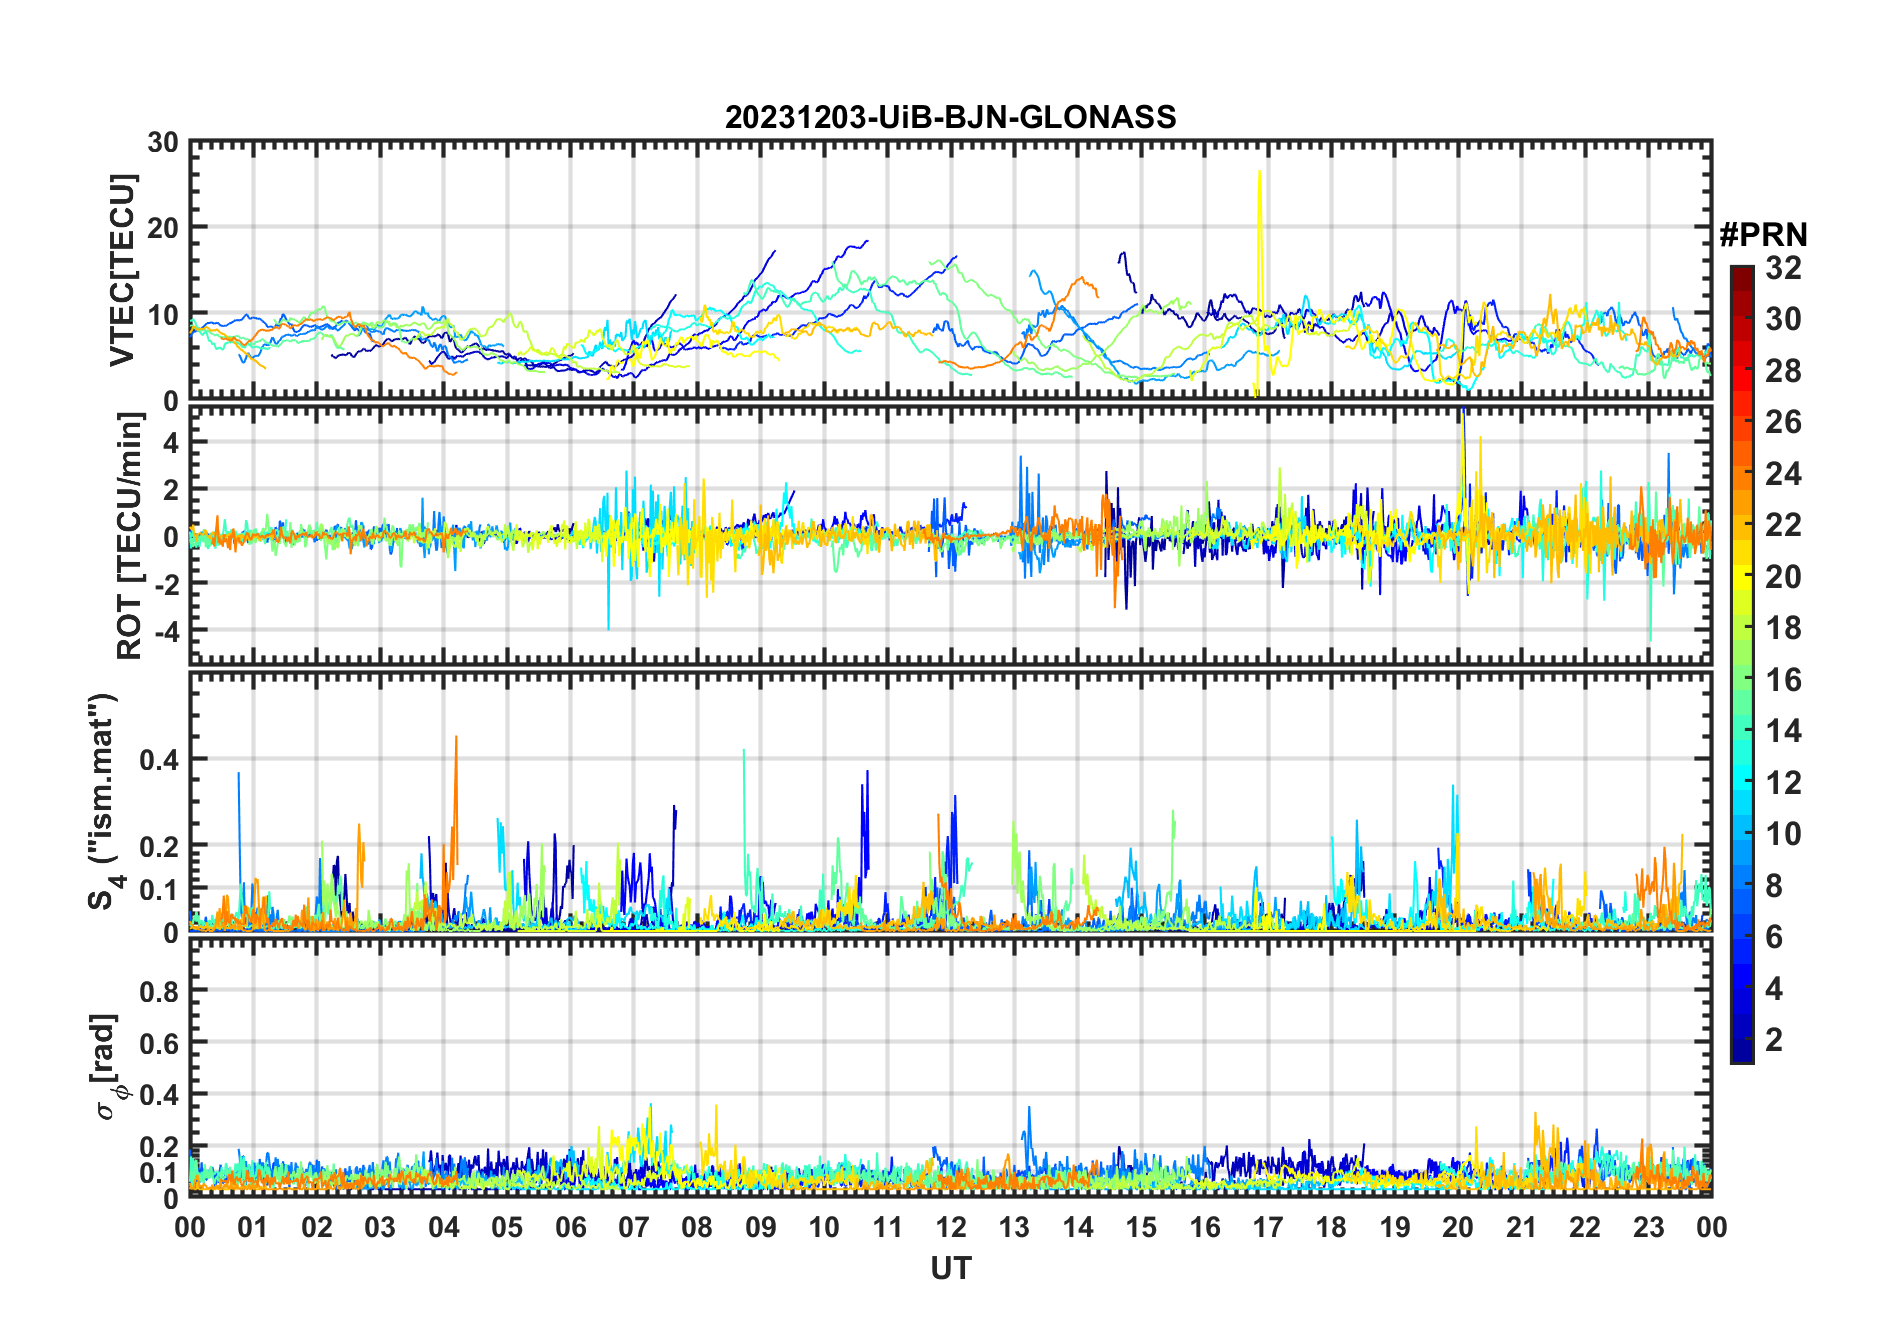Select colorbar tick label "26"
1902x1330 pixels.
(x=1784, y=422)
